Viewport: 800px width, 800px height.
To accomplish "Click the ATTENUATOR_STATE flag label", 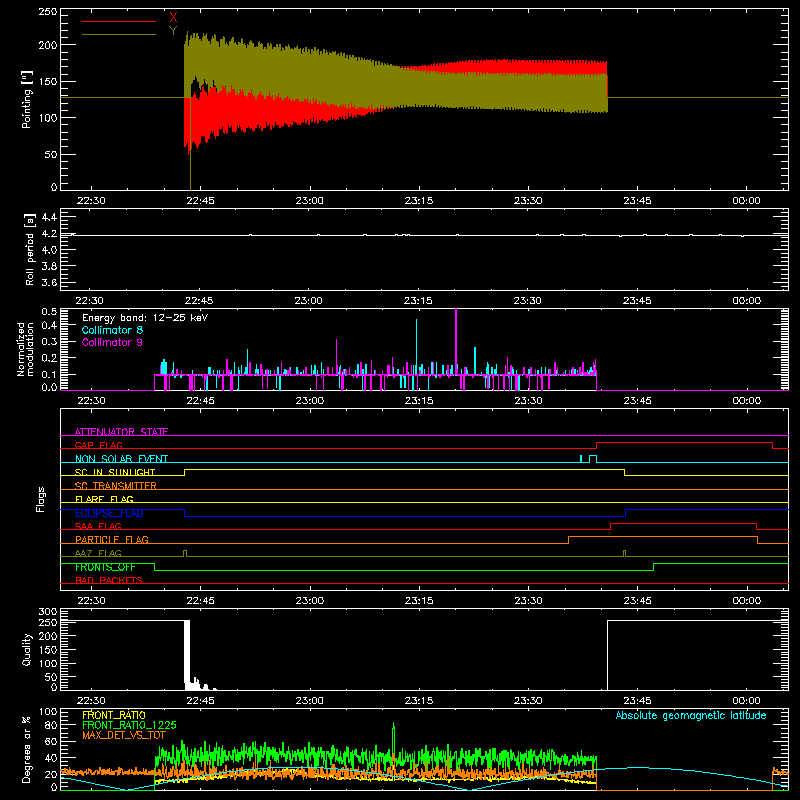I will coord(121,432).
